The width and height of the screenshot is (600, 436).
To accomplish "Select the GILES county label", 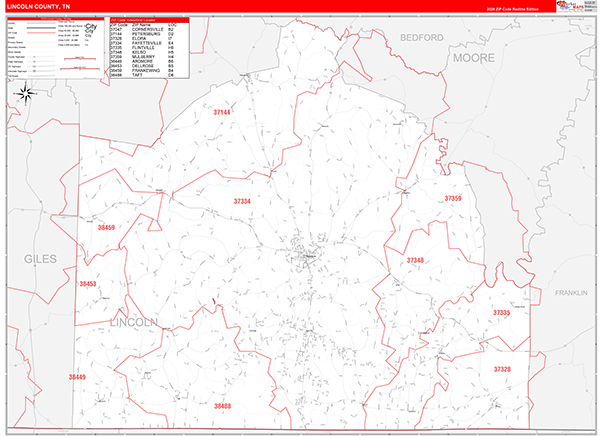I will (41, 258).
